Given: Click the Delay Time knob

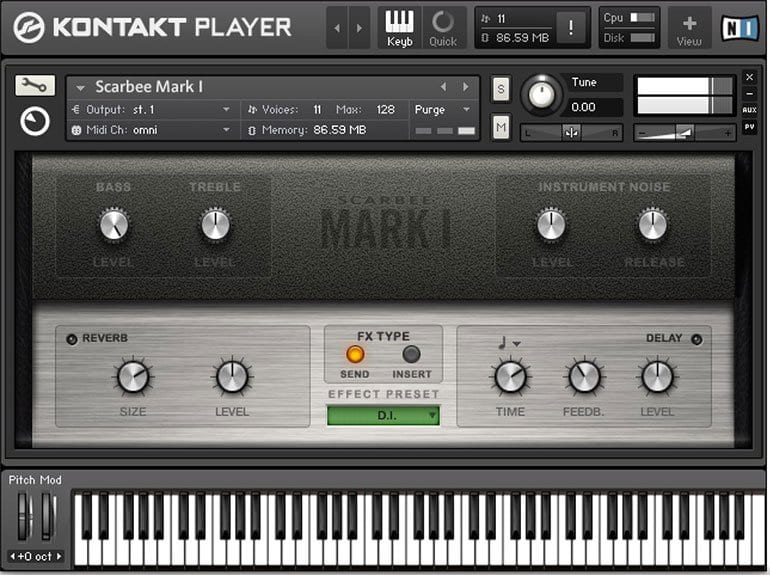Looking at the screenshot, I should click(x=510, y=377).
